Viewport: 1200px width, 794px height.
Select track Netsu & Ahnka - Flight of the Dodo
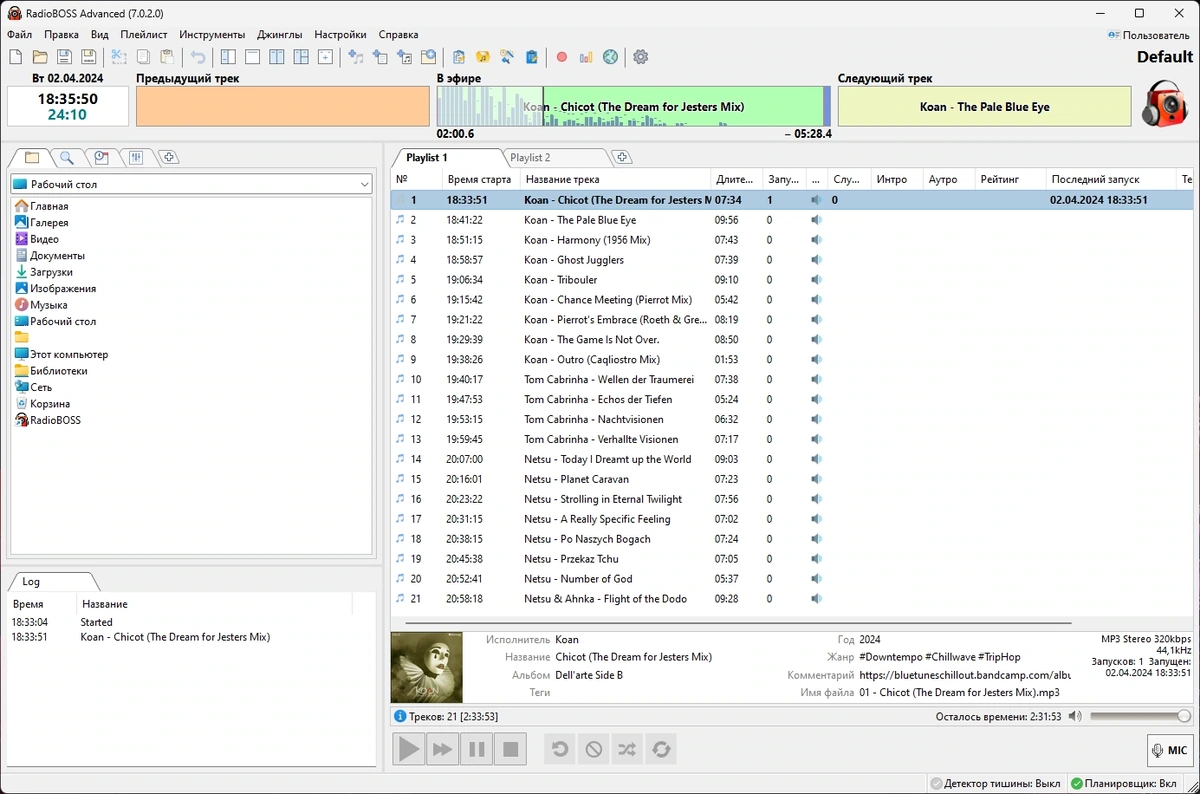pyautogui.click(x=792, y=599)
